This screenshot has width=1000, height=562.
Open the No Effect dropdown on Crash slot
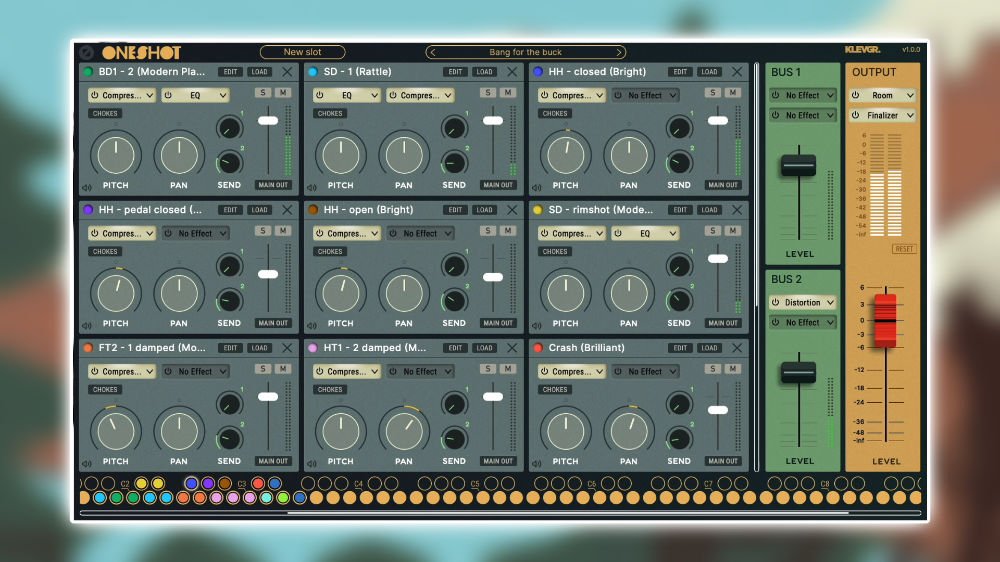[x=645, y=371]
